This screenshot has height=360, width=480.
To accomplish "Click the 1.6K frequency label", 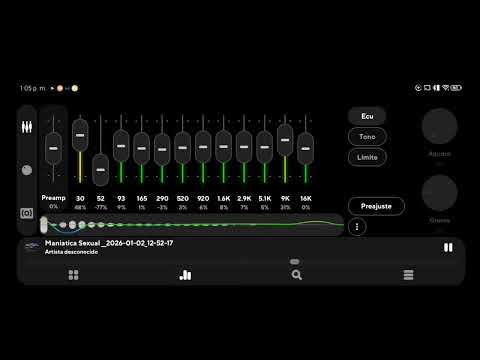I will point(224,199).
